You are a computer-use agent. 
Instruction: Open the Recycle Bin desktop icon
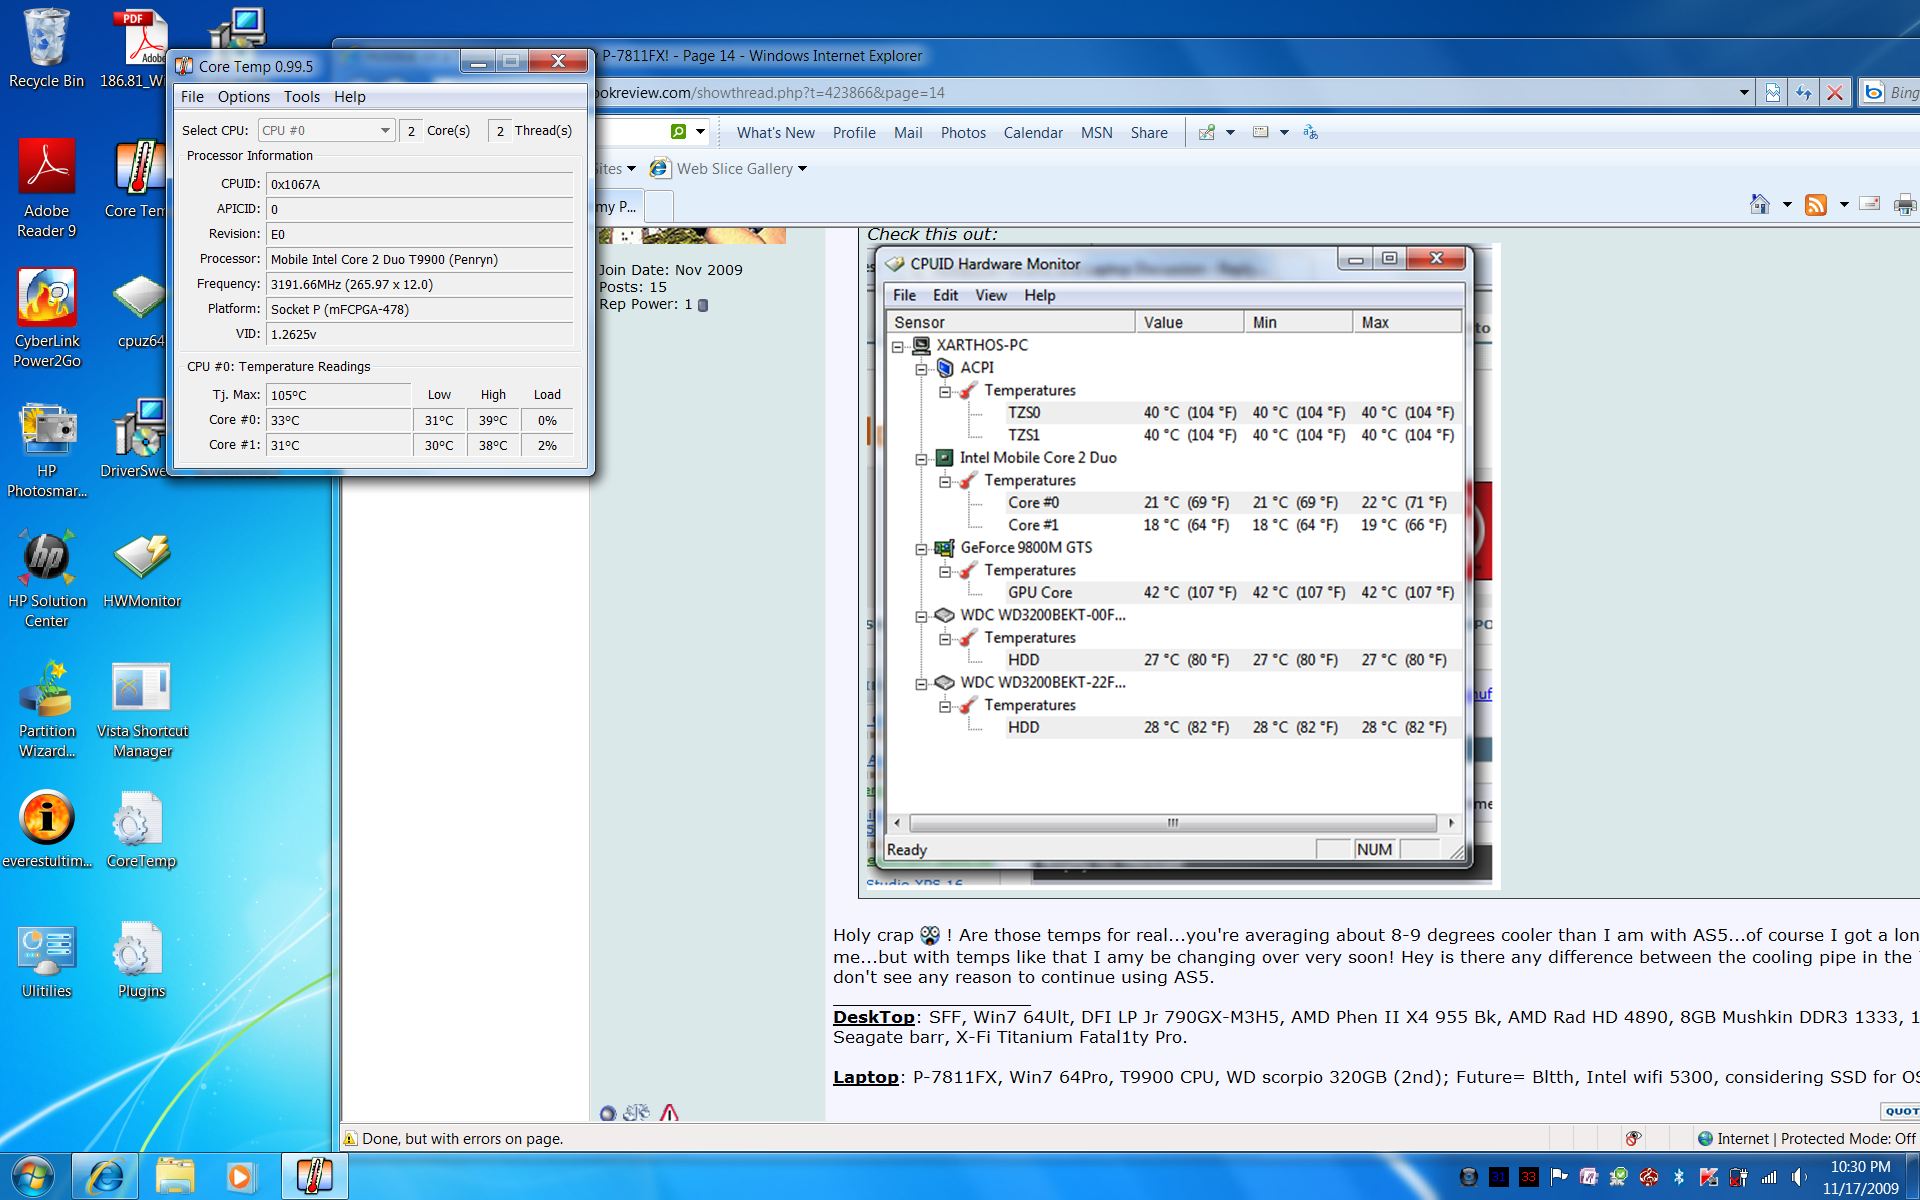tap(46, 48)
